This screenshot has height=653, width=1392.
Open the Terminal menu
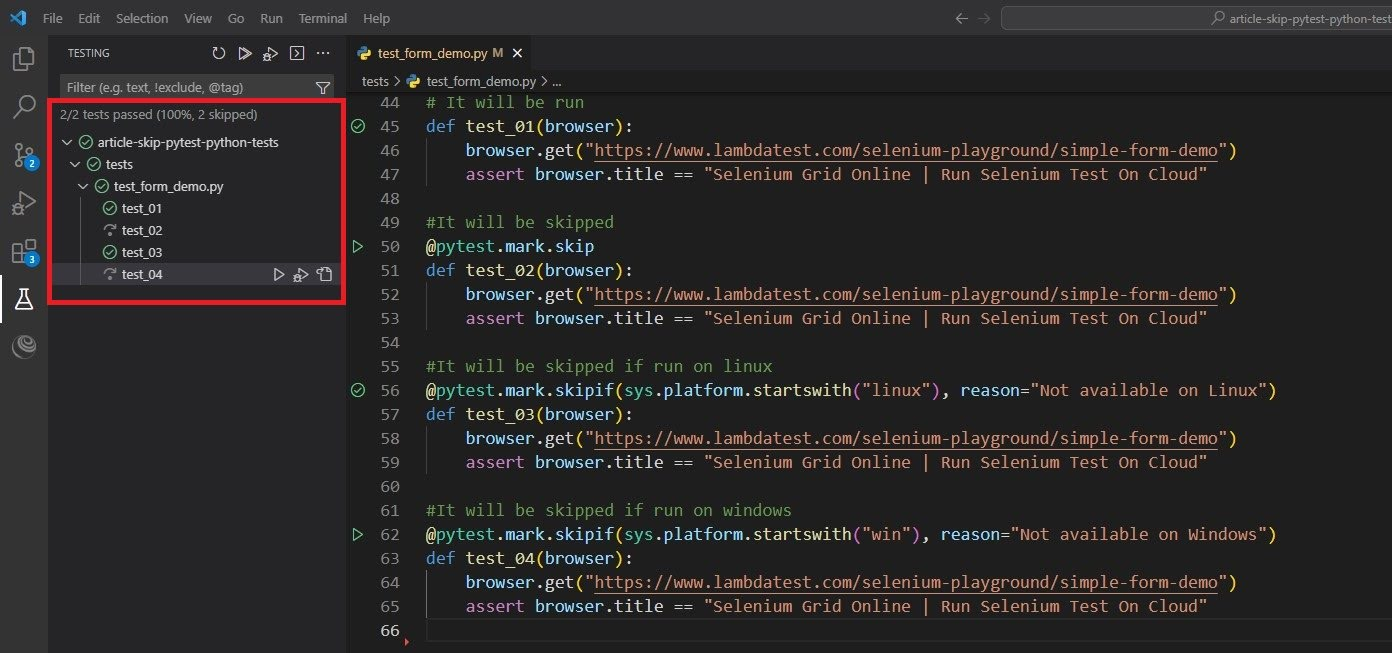pos(322,18)
